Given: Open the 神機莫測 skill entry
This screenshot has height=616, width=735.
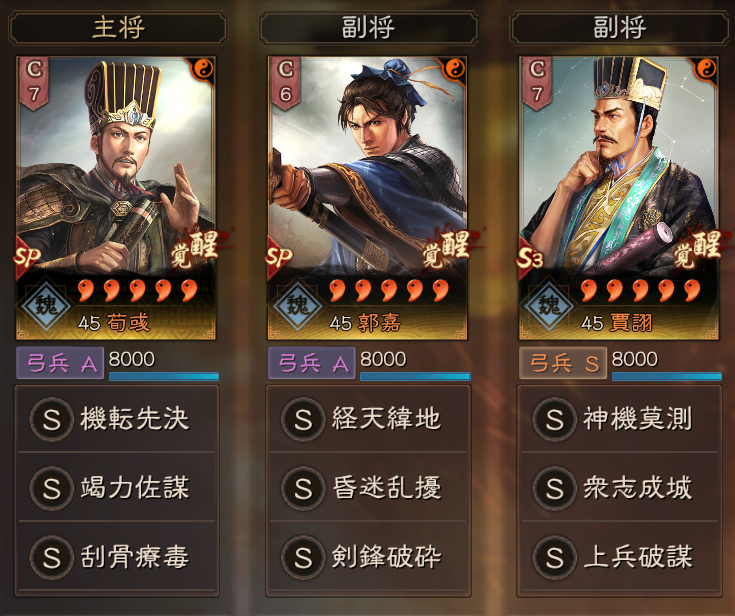Looking at the screenshot, I should pos(620,419).
